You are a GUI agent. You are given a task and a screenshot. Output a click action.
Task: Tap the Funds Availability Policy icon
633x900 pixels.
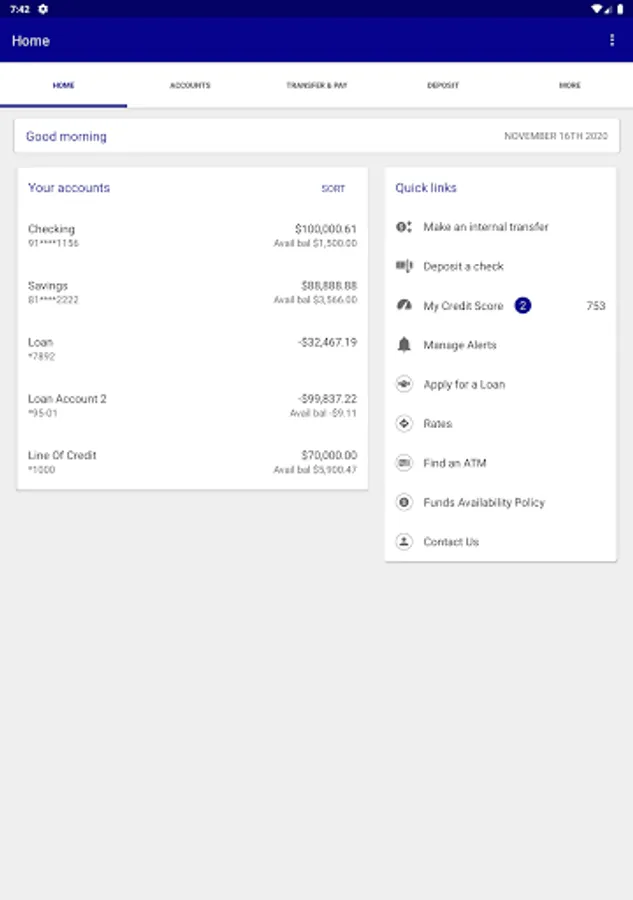coord(404,502)
